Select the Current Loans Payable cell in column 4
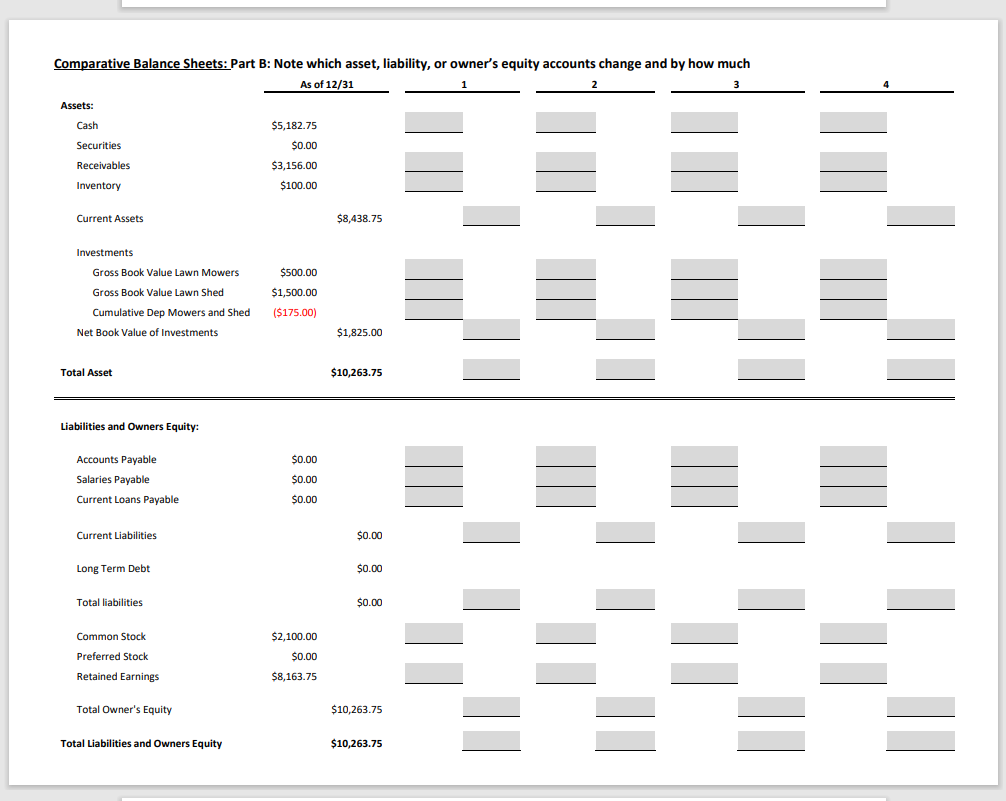The width and height of the screenshot is (1006, 801). coord(852,496)
